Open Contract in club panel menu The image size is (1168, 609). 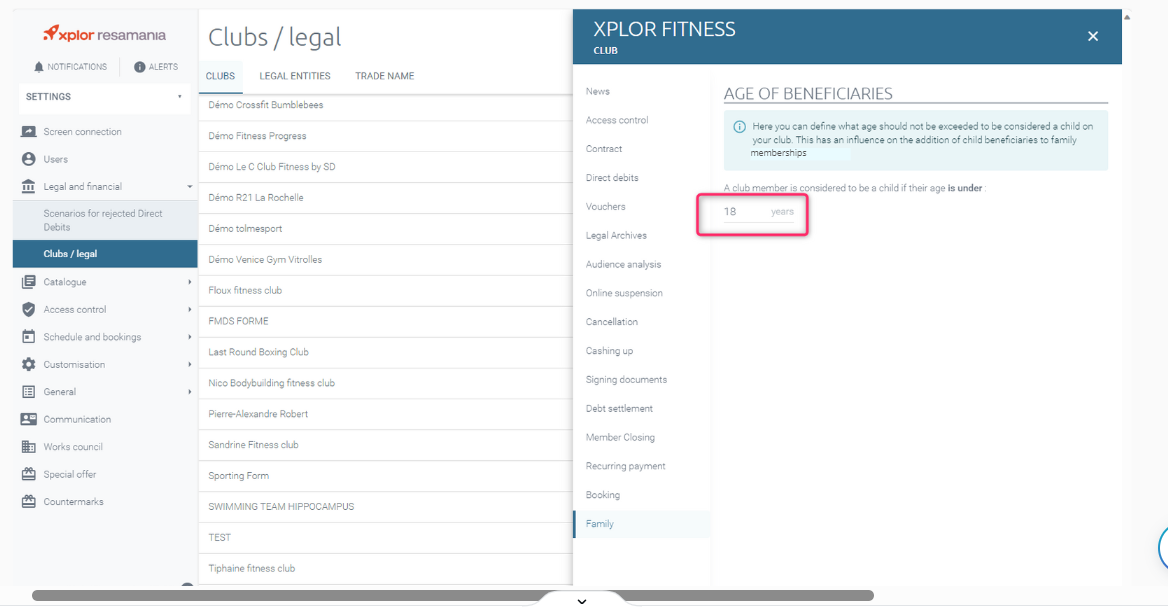coord(603,149)
